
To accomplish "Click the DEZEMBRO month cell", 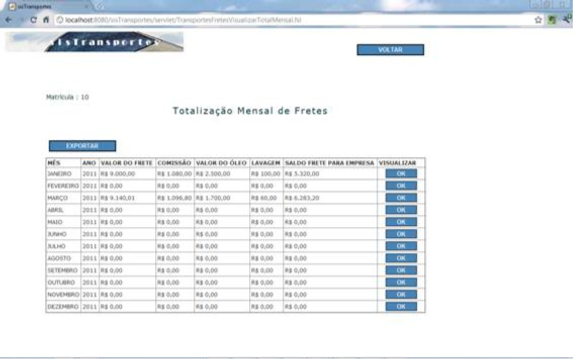I will (x=63, y=307).
